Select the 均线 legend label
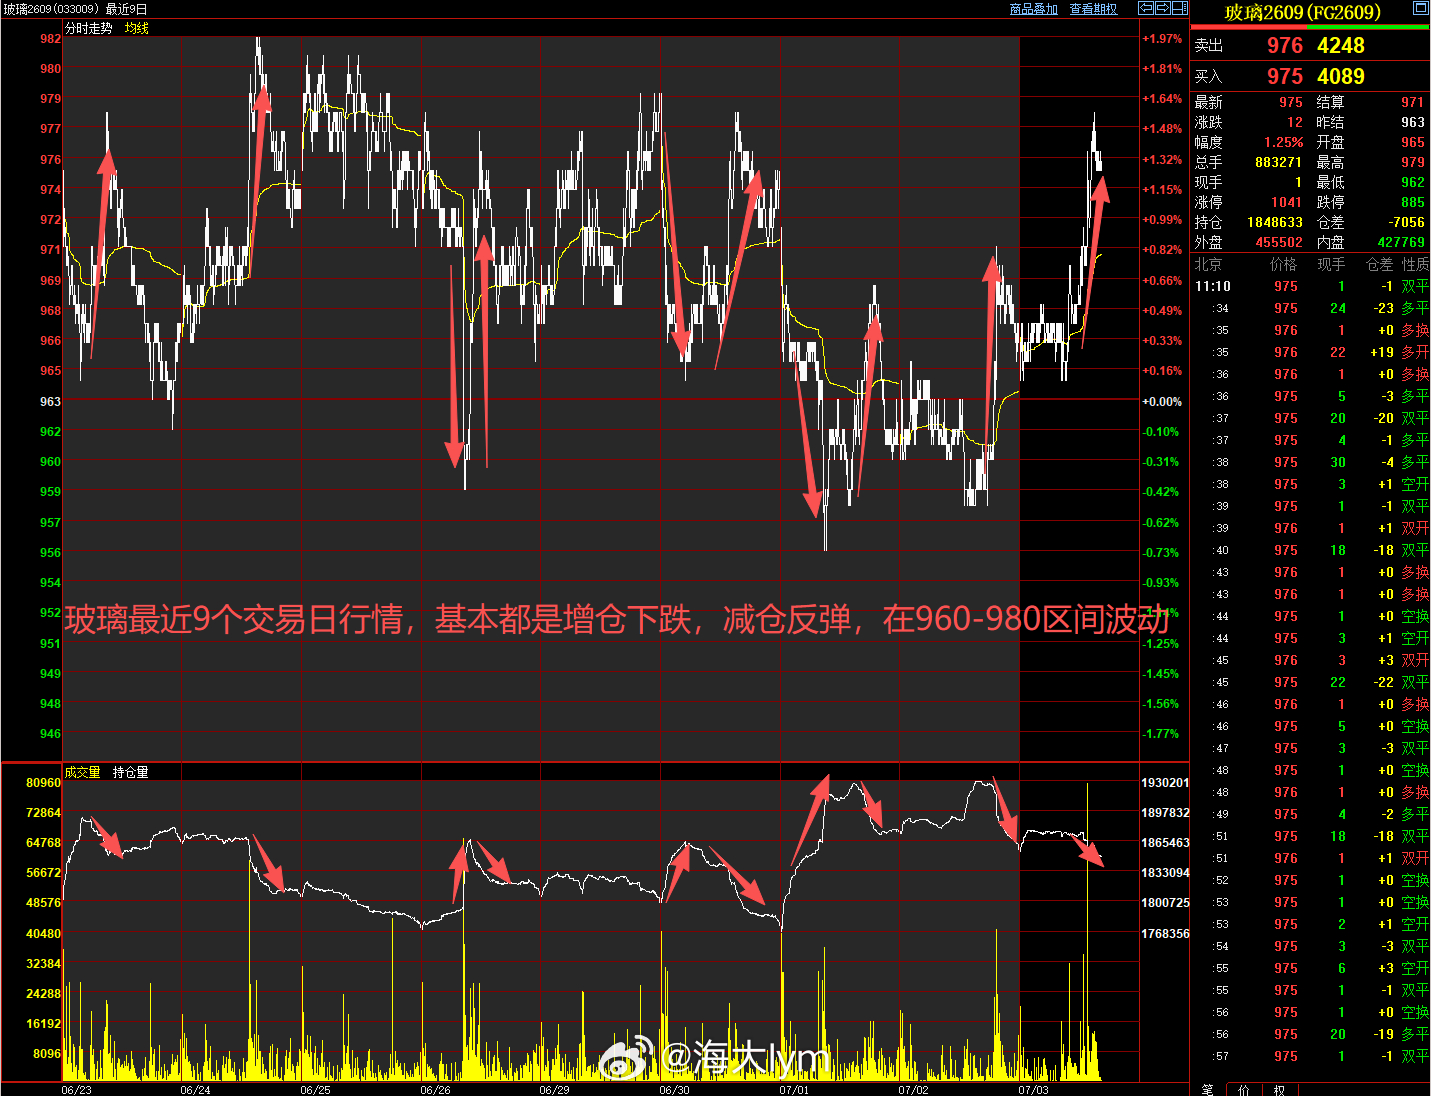 [x=137, y=28]
